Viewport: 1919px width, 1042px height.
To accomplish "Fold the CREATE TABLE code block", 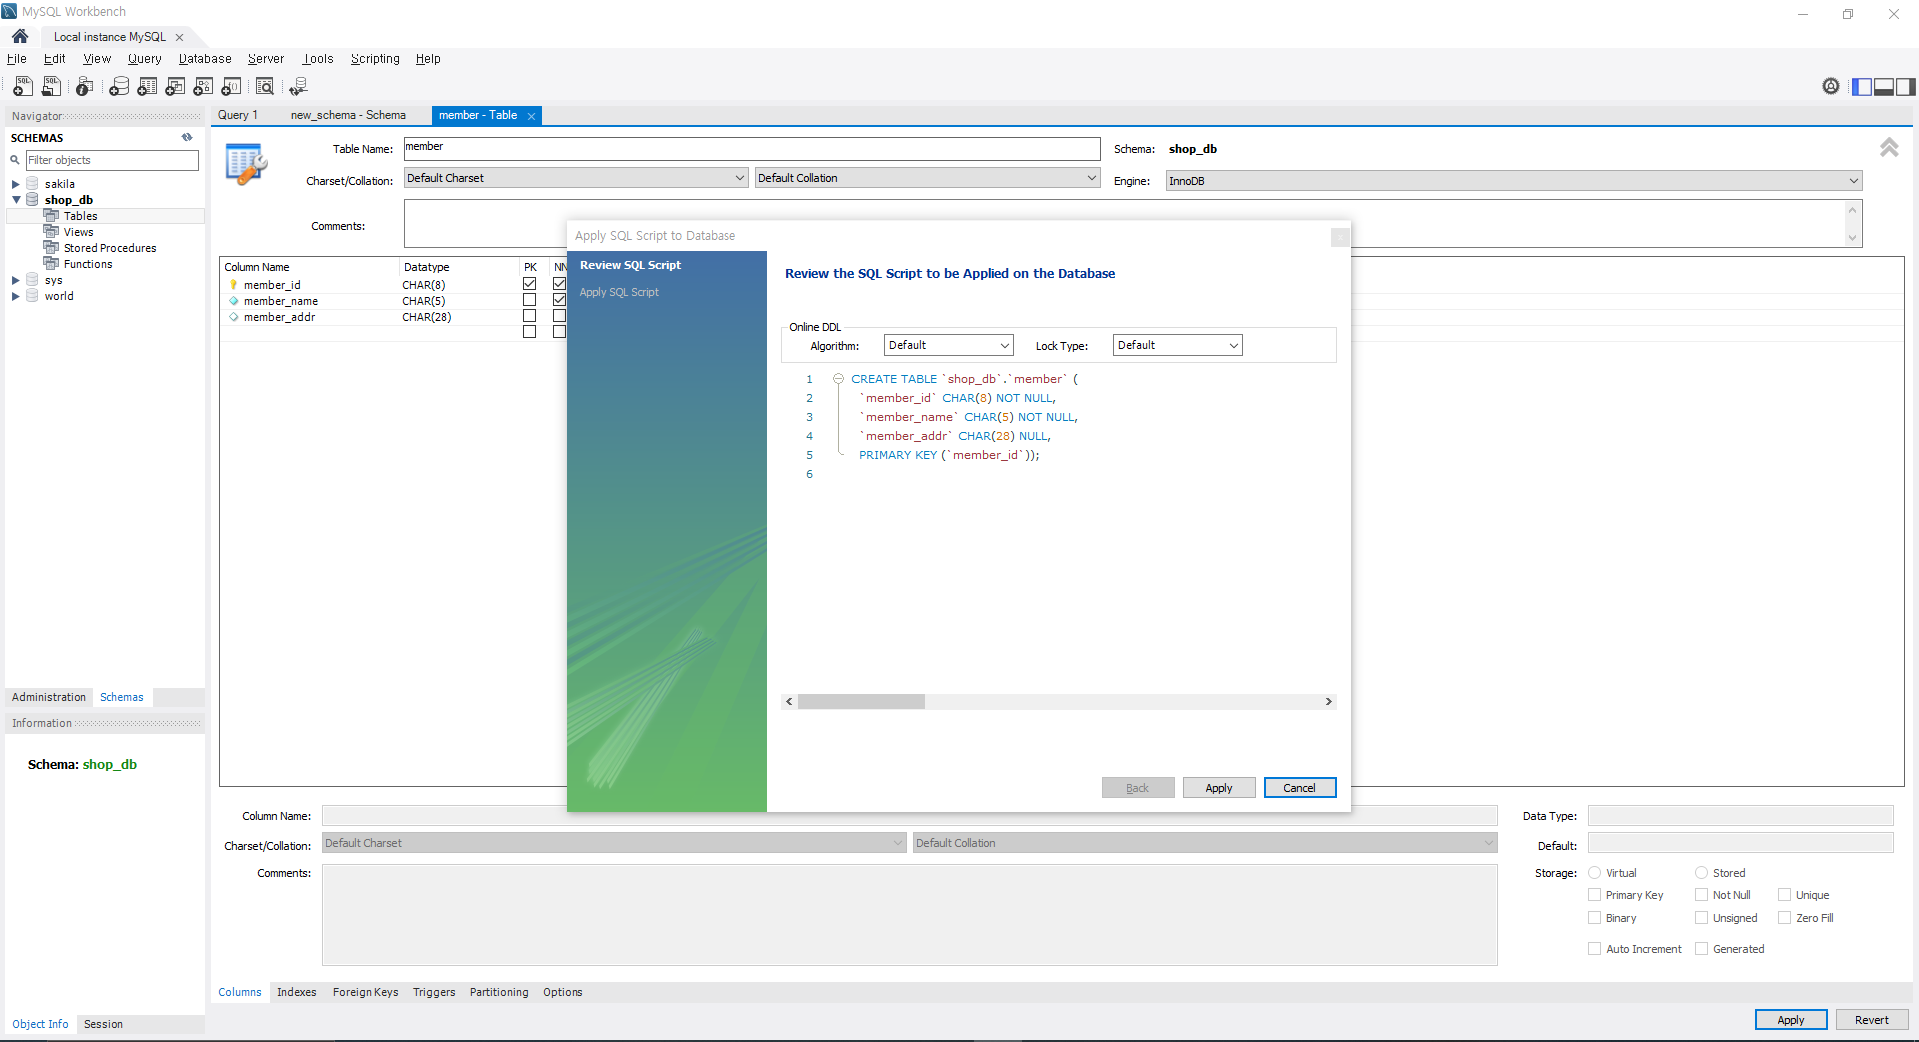I will (838, 379).
